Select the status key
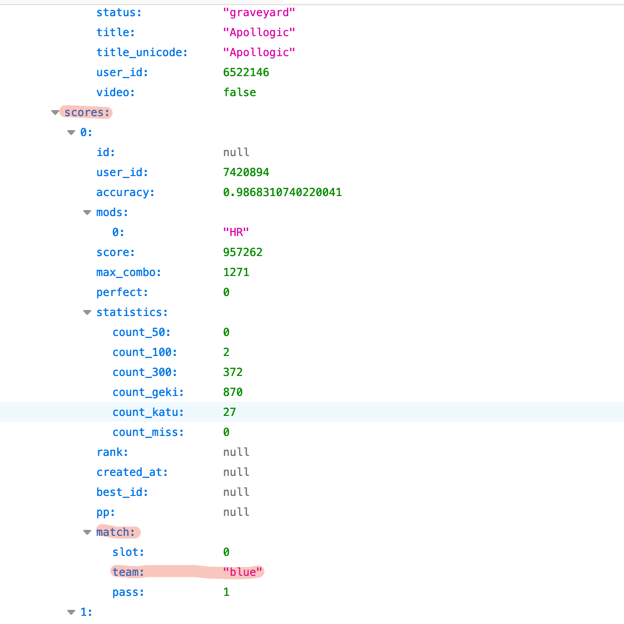Screen dimensions: 624x624 point(119,12)
